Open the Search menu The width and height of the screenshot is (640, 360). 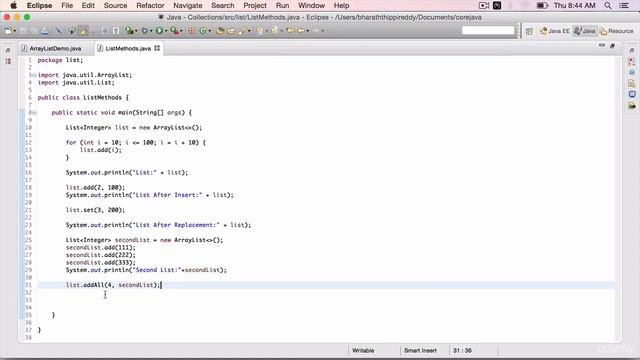click(223, 5)
